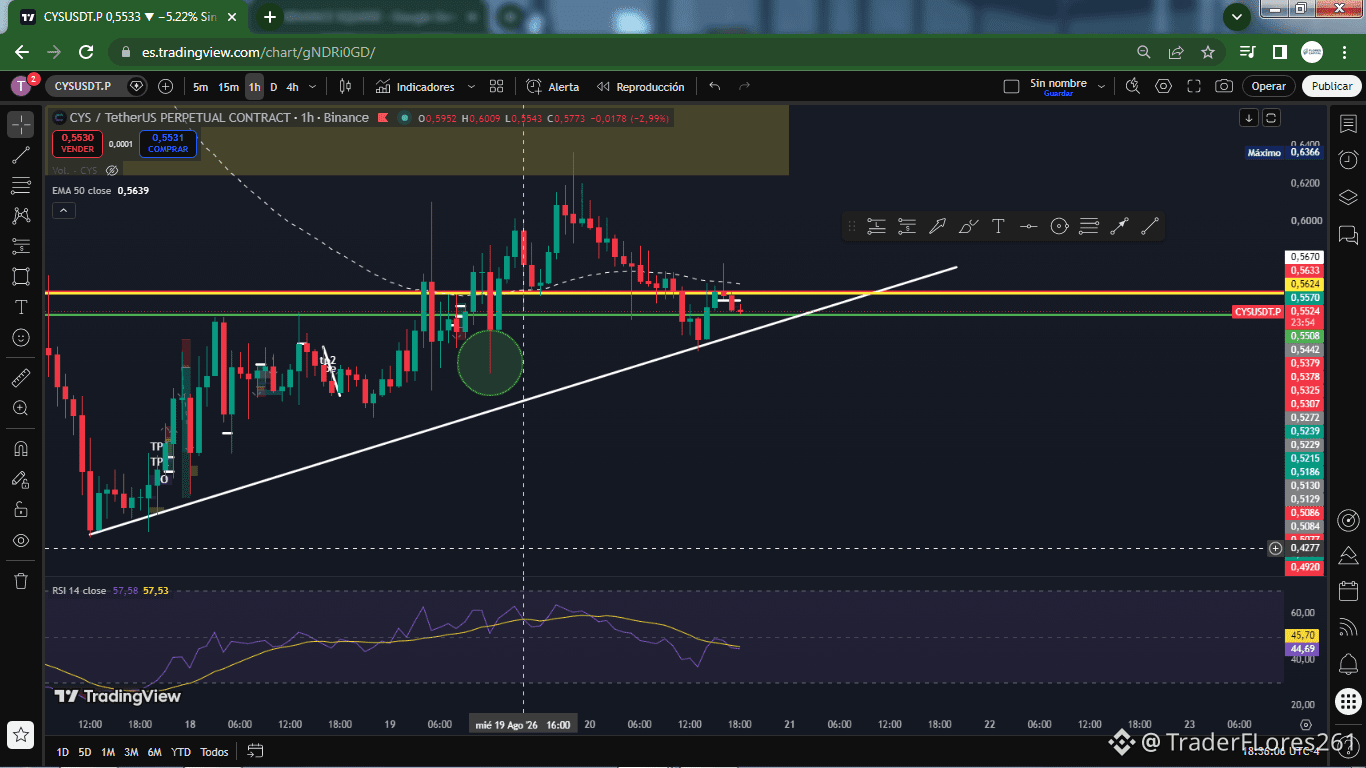The width and height of the screenshot is (1366, 768).
Task: Switch to the 5m timeframe
Action: point(201,87)
